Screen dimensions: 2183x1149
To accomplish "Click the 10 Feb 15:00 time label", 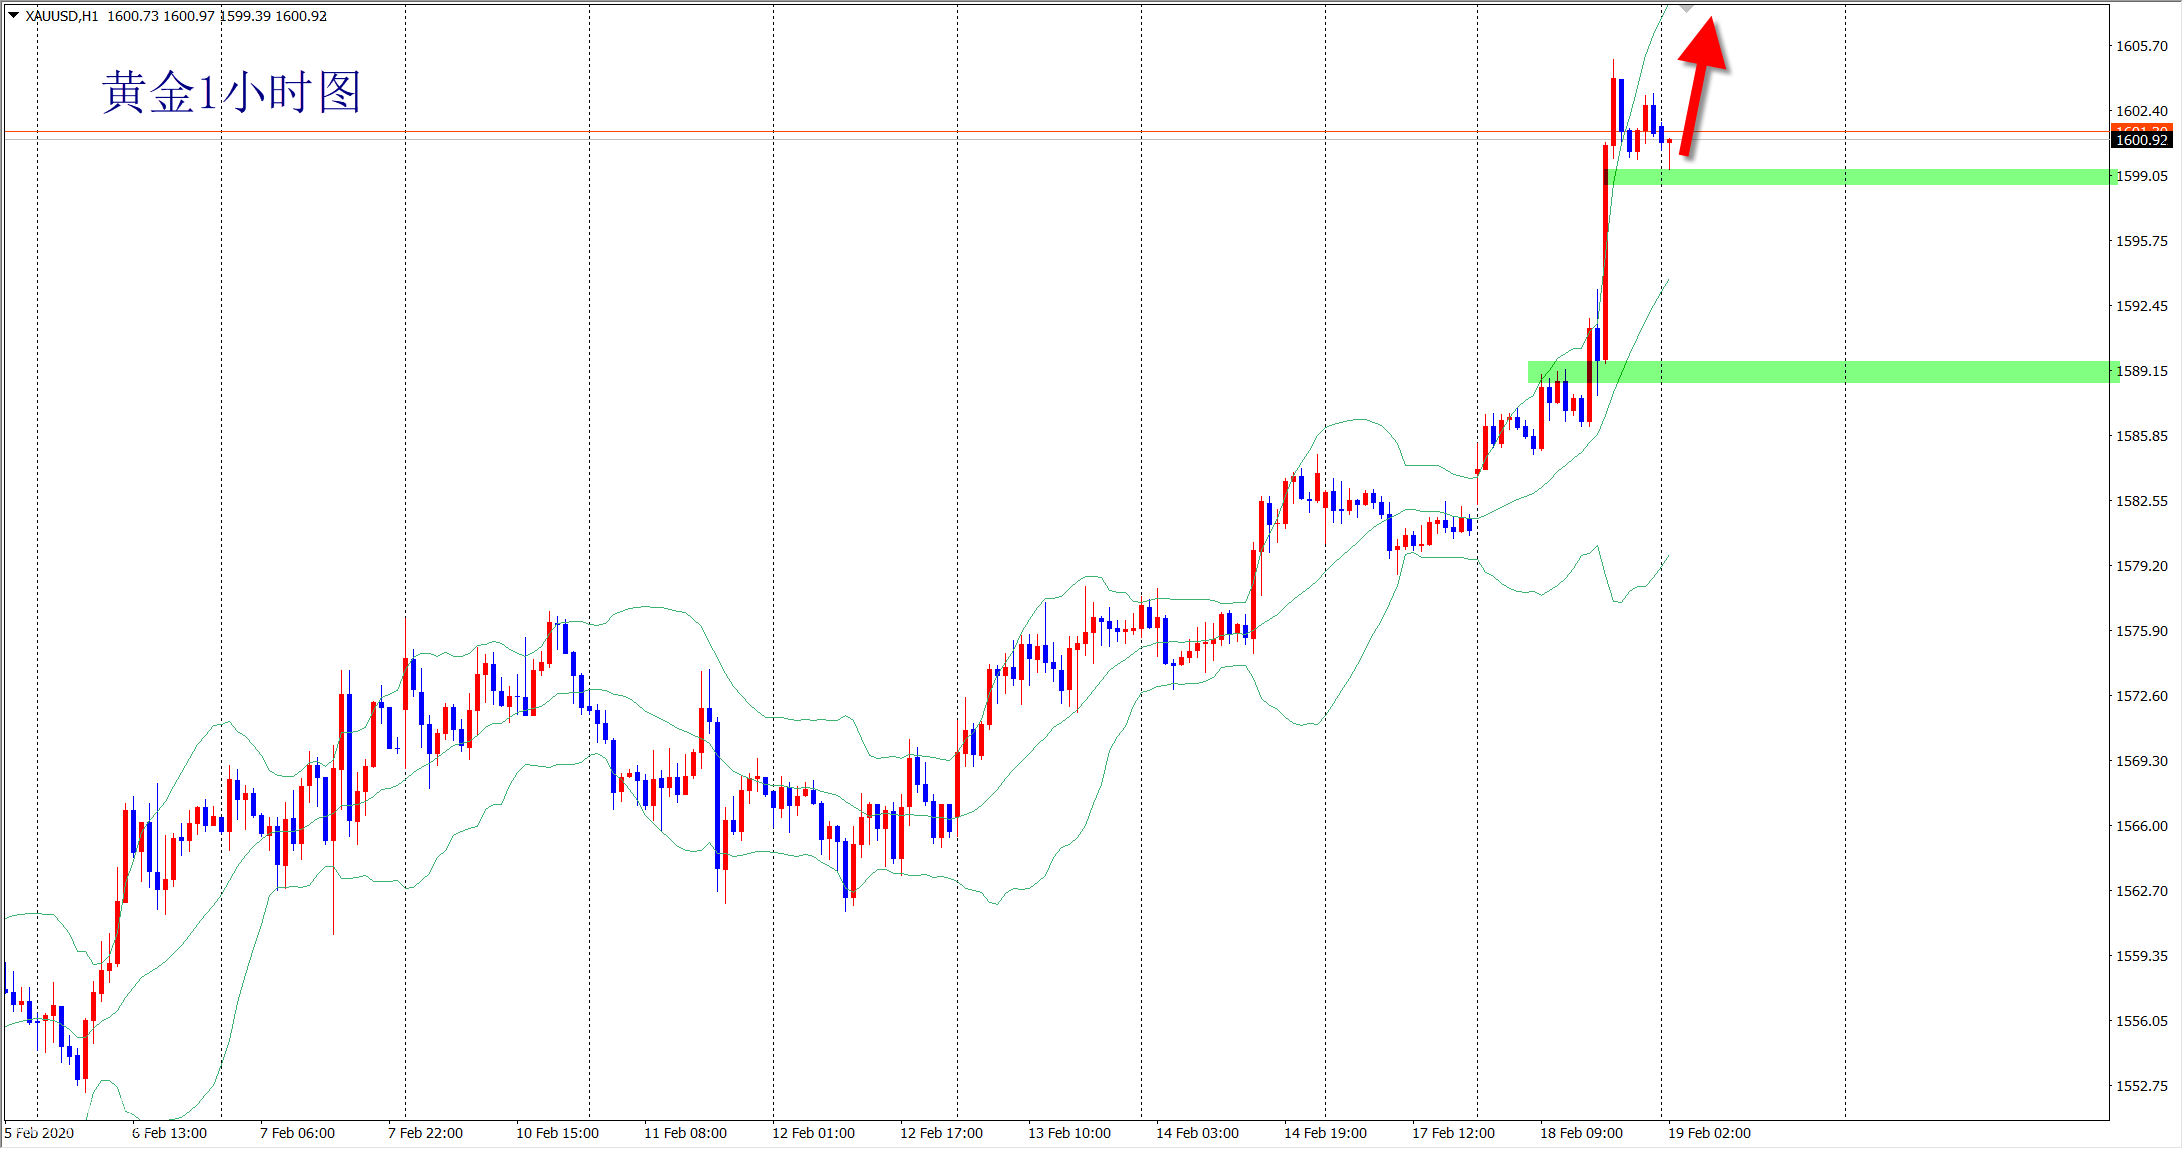I will [557, 1133].
